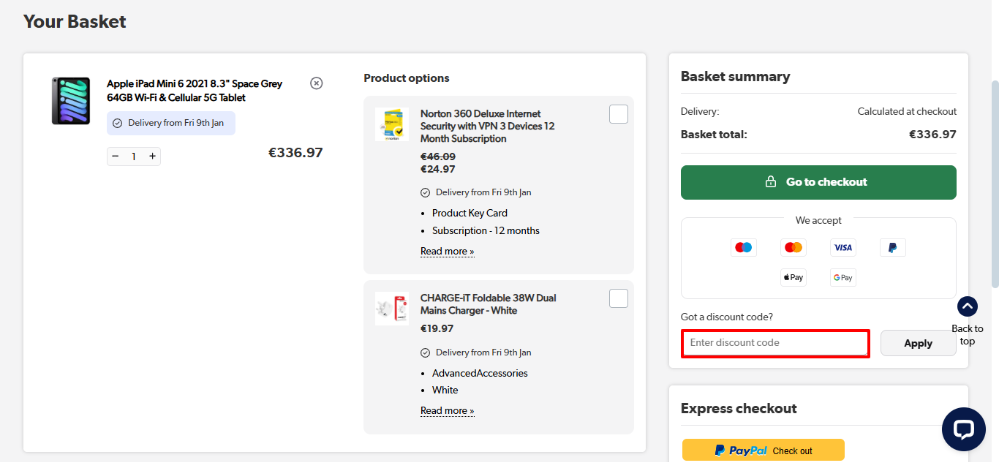This screenshot has width=999, height=462.
Task: Click Norton discounted price €24.97
Action: click(x=438, y=169)
